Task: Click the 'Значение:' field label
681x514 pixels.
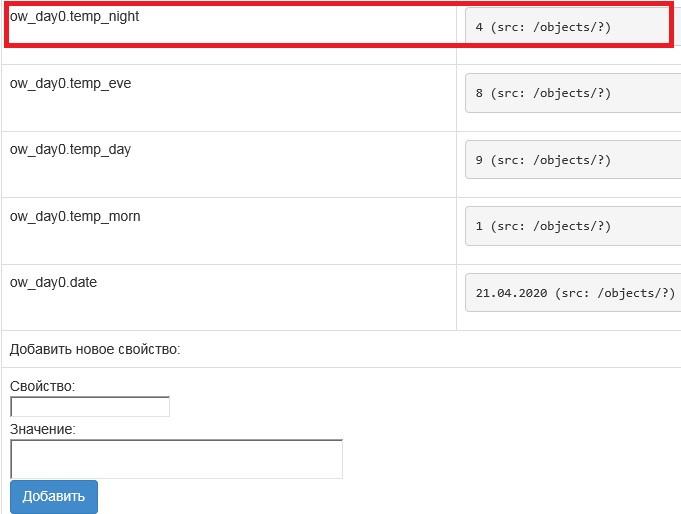Action: pos(43,429)
